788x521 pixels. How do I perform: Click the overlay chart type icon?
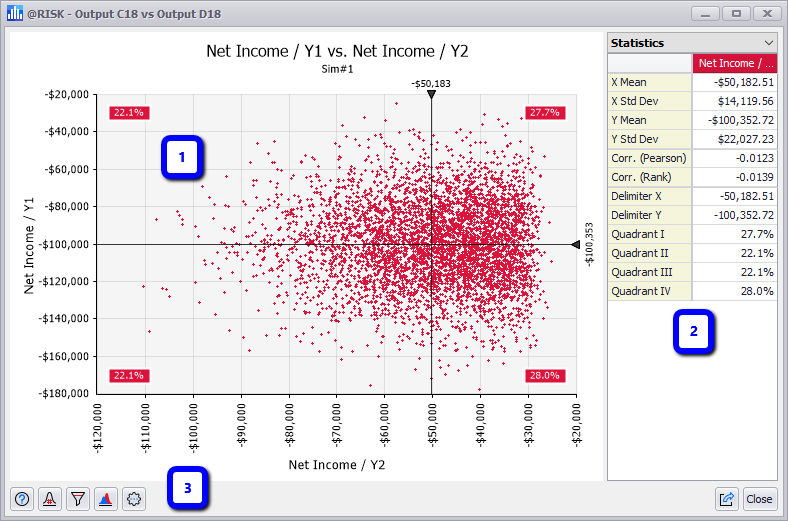105,499
